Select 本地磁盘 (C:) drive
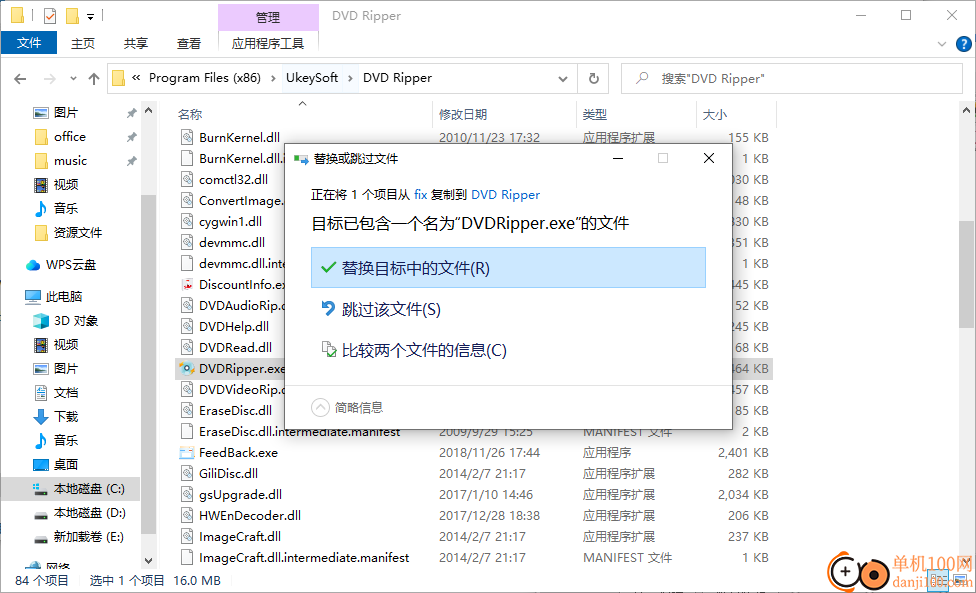Image resolution: width=976 pixels, height=593 pixels. click(x=89, y=488)
